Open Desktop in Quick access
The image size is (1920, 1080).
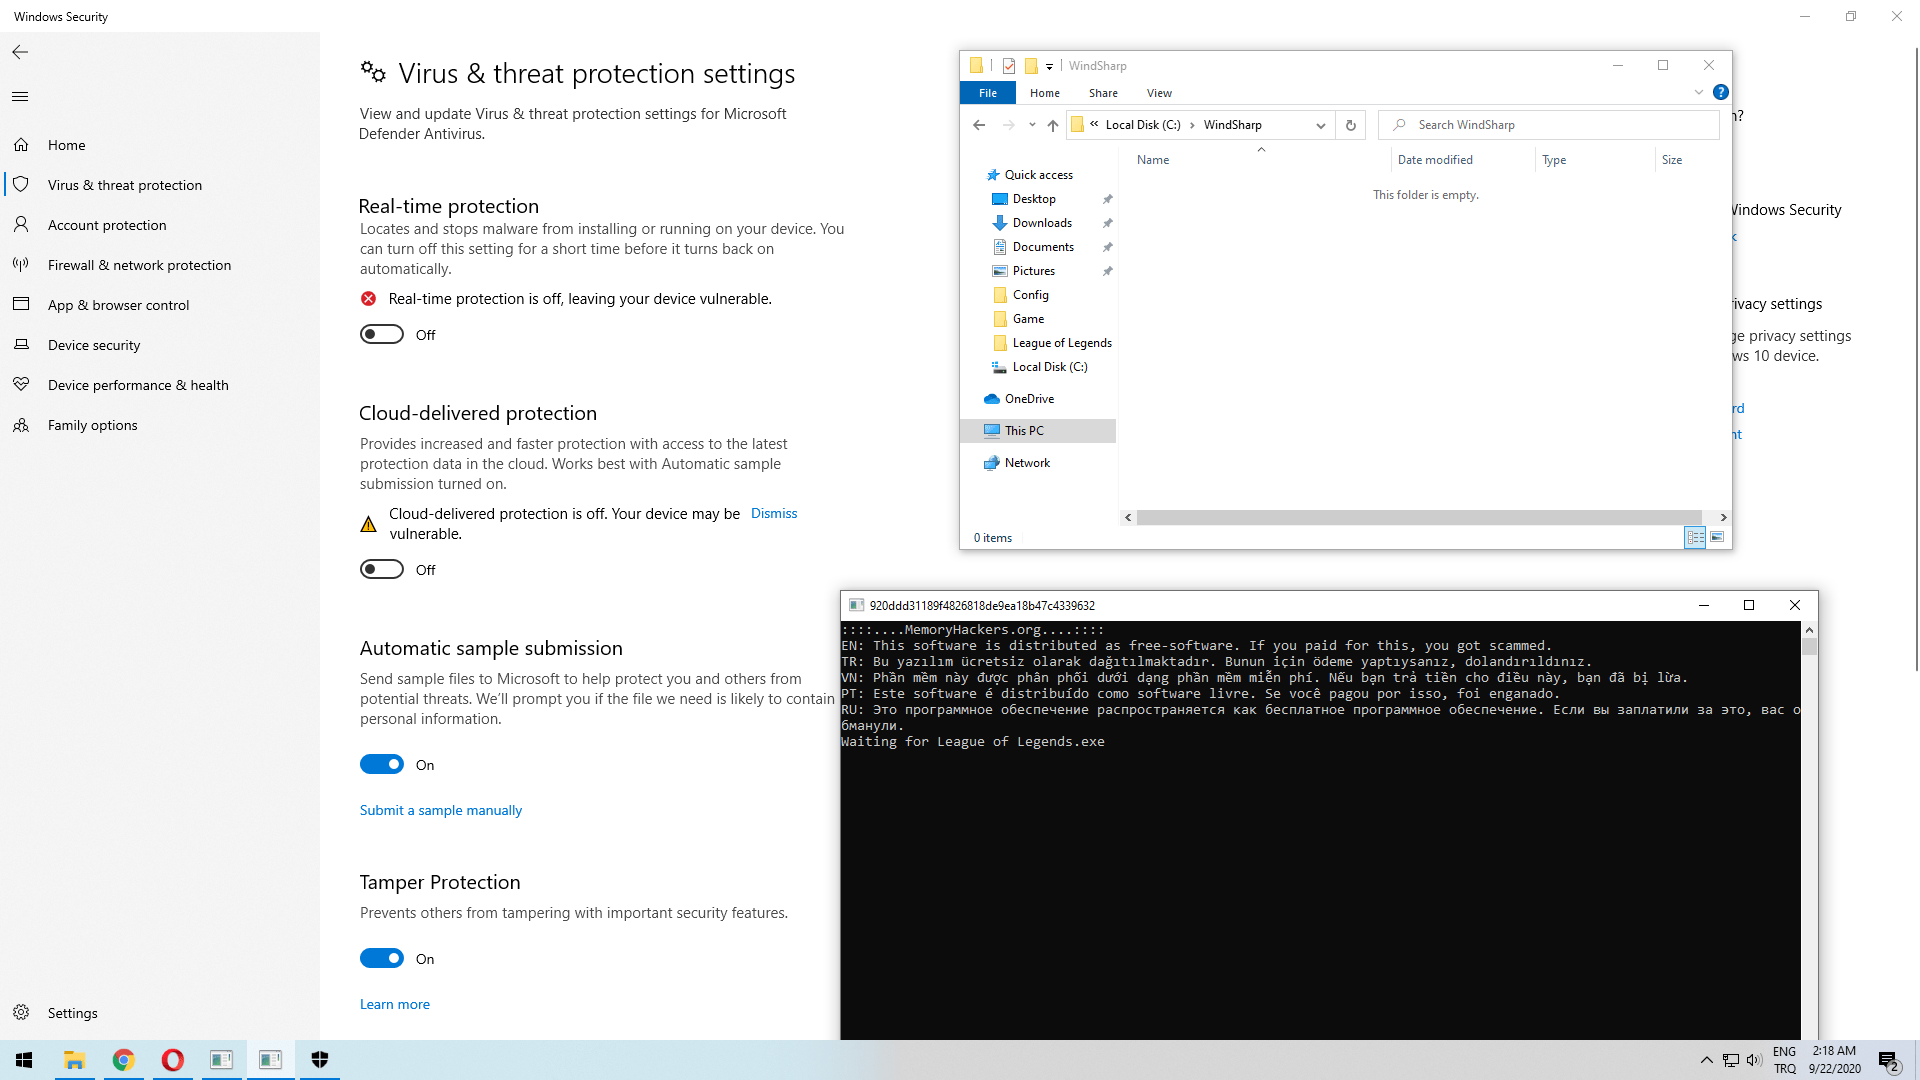1034,199
